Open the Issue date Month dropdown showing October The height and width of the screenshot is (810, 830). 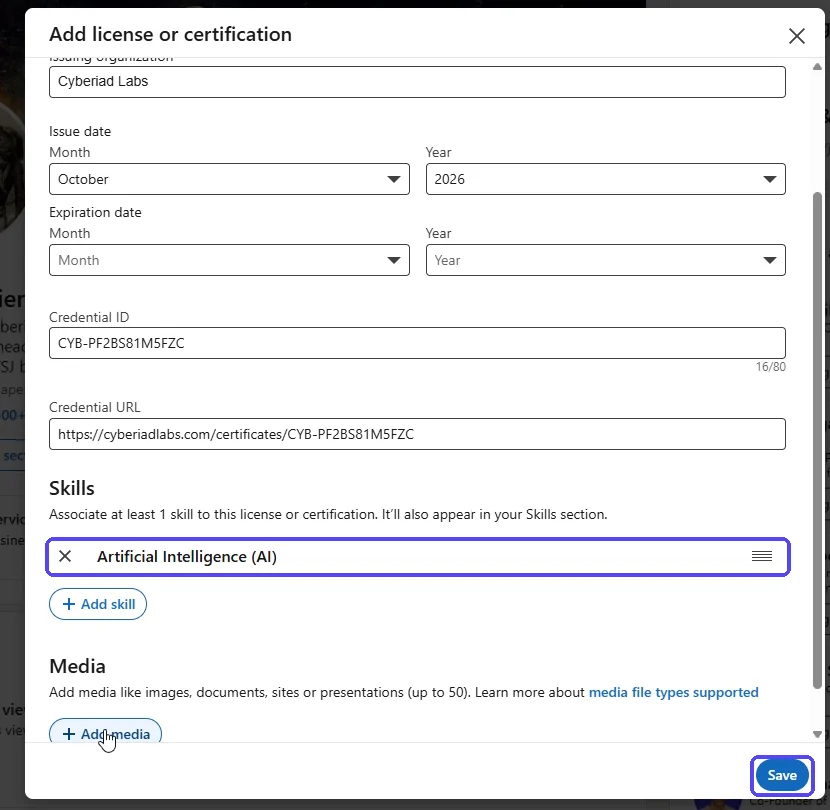tap(229, 179)
